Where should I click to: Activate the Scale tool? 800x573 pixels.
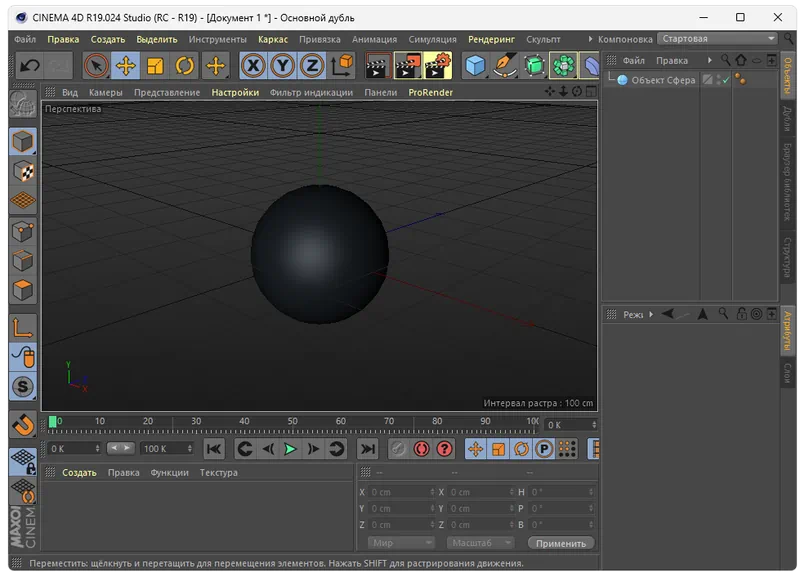155,65
